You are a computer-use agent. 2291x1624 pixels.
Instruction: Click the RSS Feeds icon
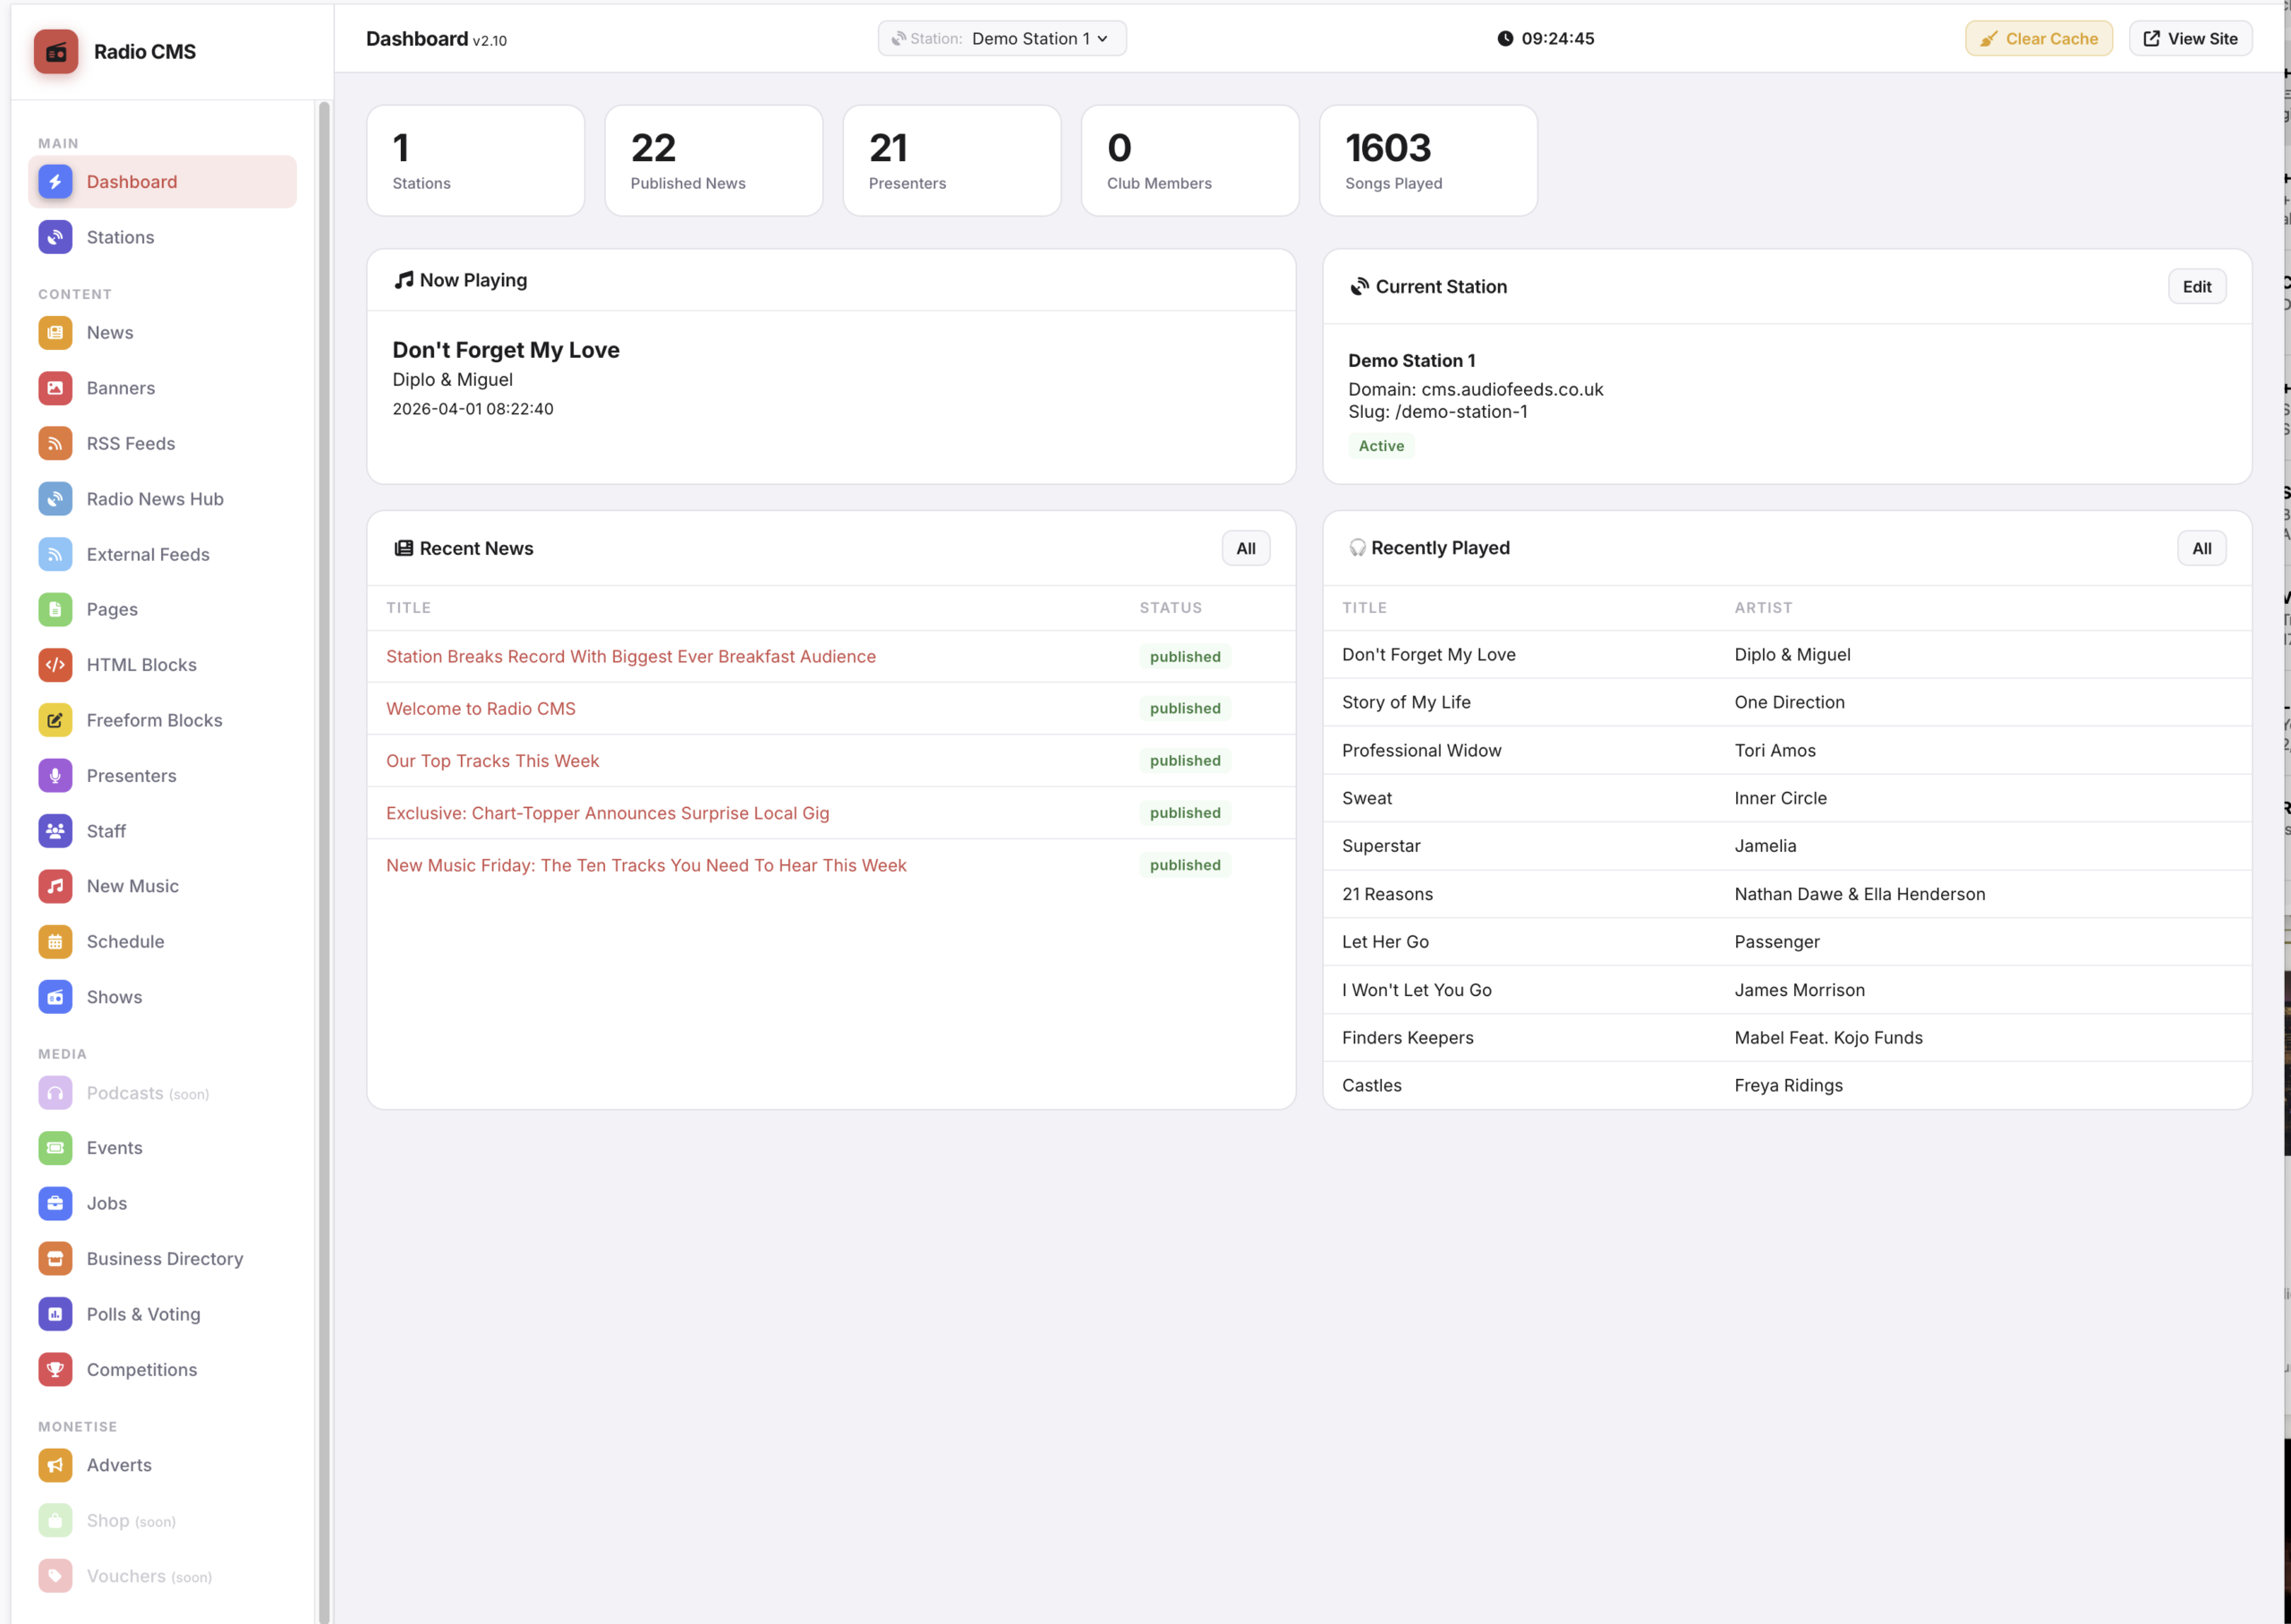coord(55,443)
